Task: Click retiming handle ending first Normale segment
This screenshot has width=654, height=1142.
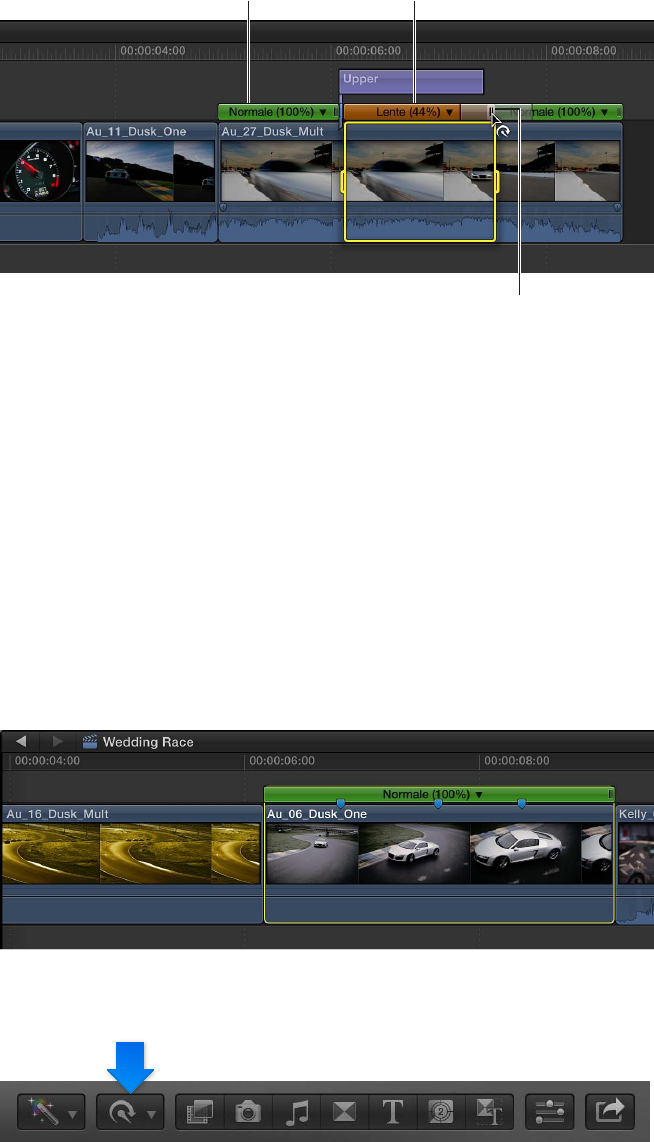Action: click(336, 112)
